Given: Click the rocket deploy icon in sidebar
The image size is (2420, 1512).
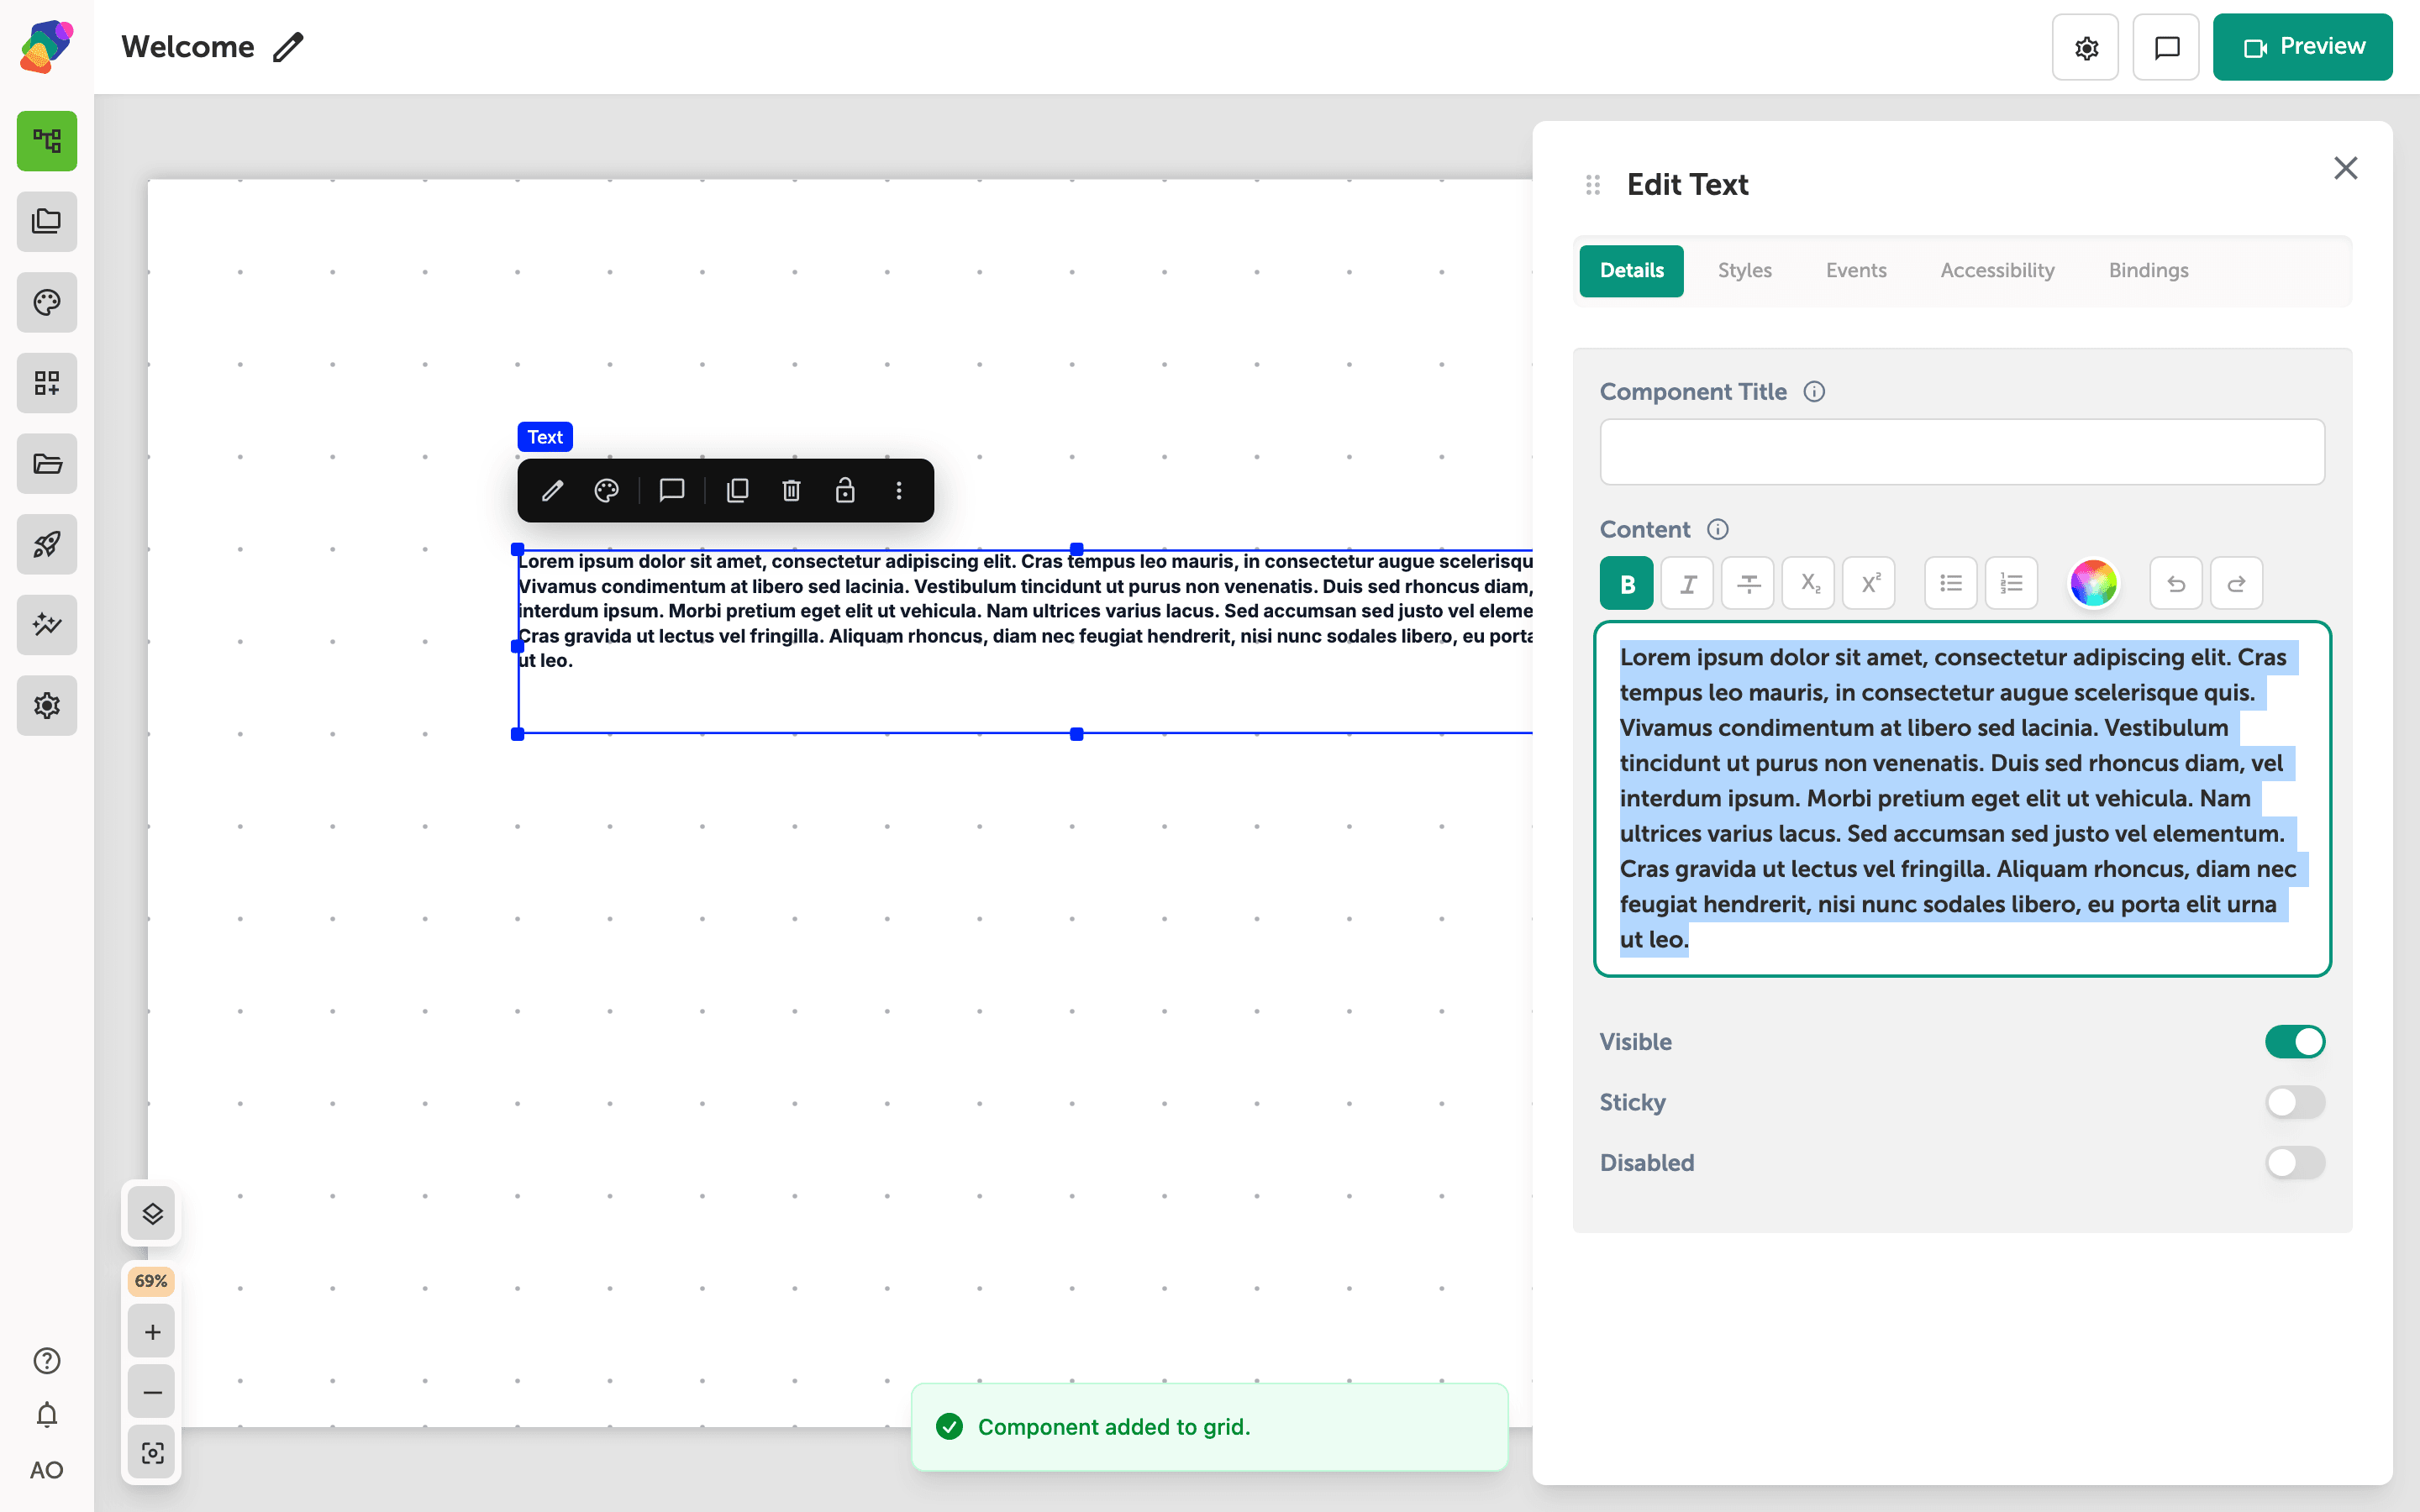Looking at the screenshot, I should [x=47, y=544].
